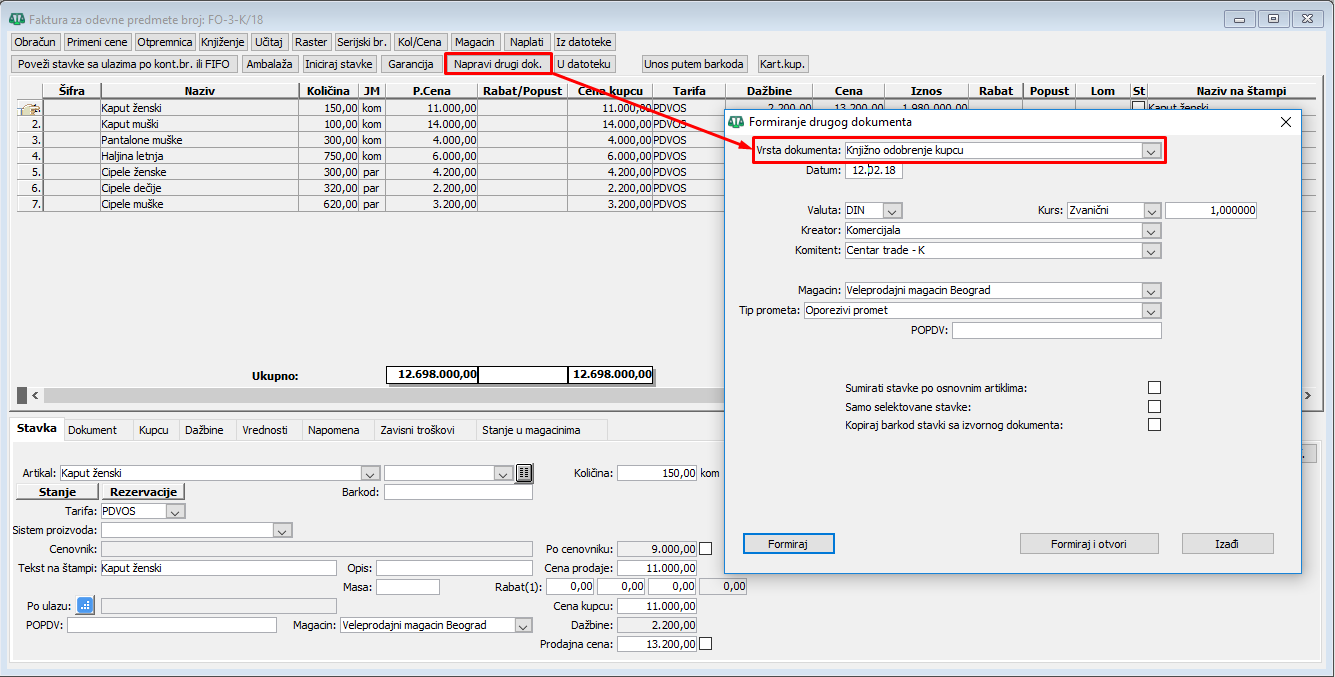This screenshot has height=677, width=1335.
Task: Click the Rezervacije button
Action: pyautogui.click(x=143, y=492)
